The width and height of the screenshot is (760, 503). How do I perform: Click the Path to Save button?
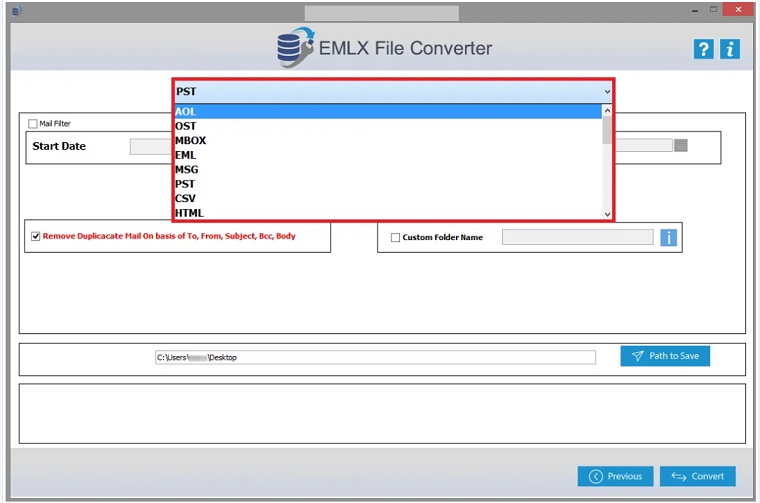click(x=665, y=356)
